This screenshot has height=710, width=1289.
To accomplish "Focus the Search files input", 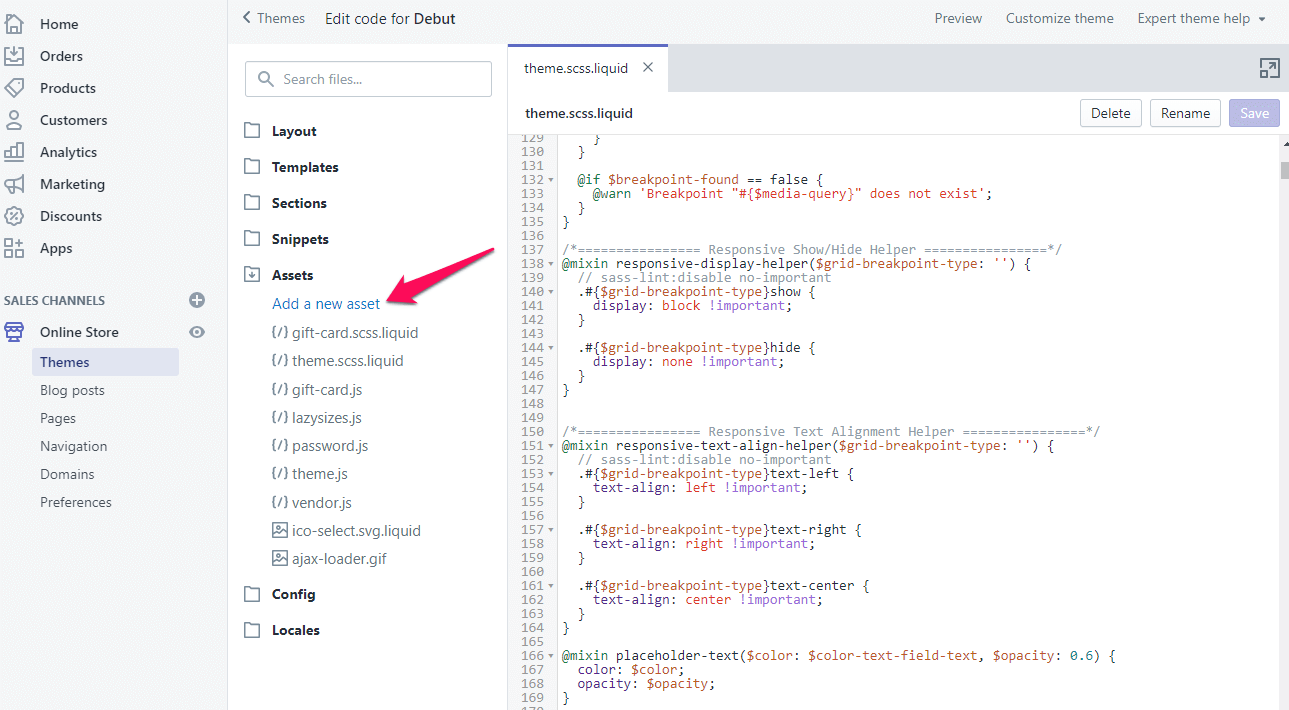I will (368, 79).
